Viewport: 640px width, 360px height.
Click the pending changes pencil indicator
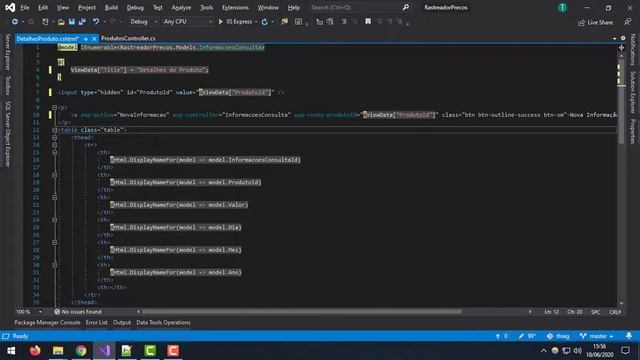(527, 336)
